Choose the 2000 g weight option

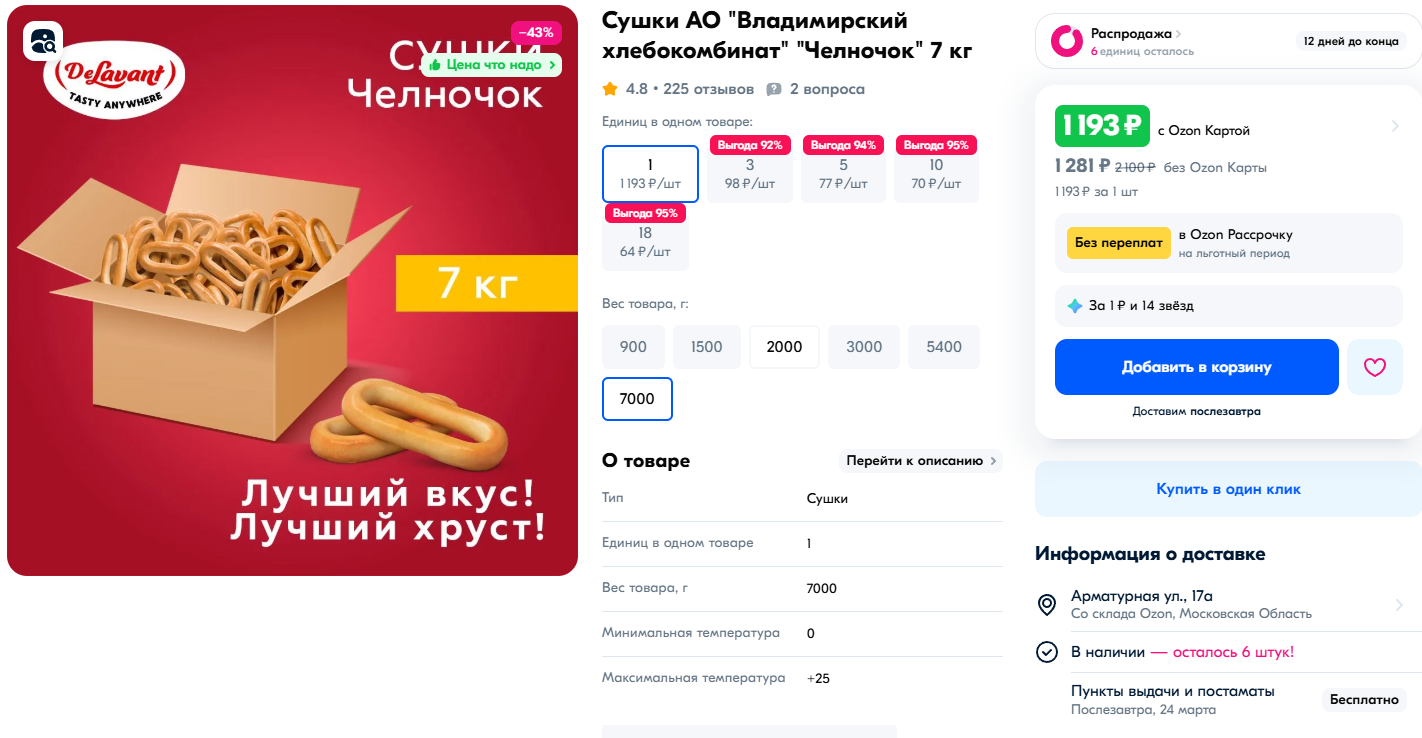click(x=784, y=347)
